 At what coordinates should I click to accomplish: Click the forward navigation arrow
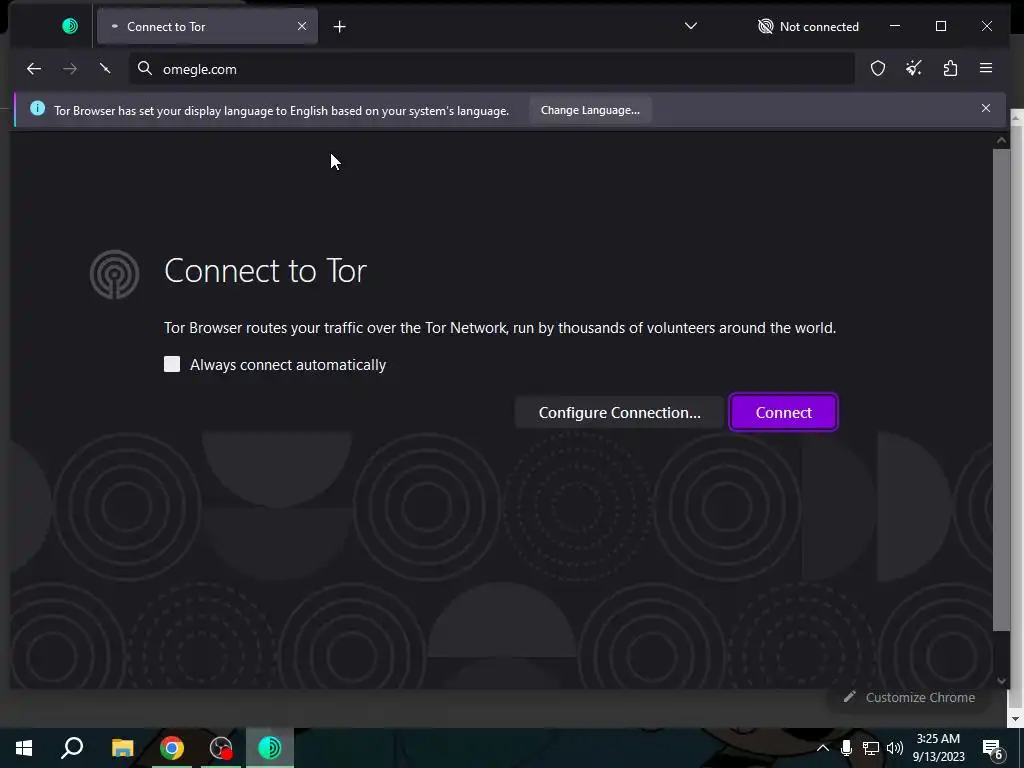[70, 69]
